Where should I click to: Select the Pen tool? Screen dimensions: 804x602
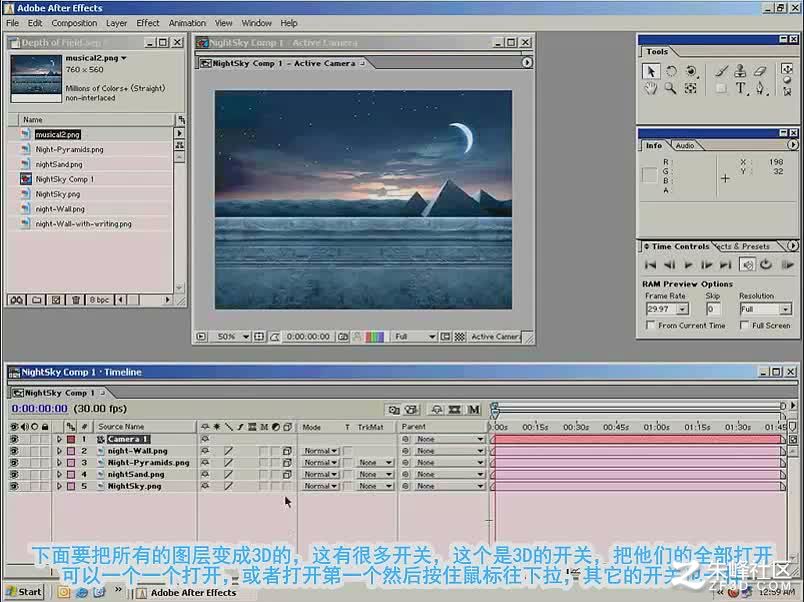[x=760, y=88]
